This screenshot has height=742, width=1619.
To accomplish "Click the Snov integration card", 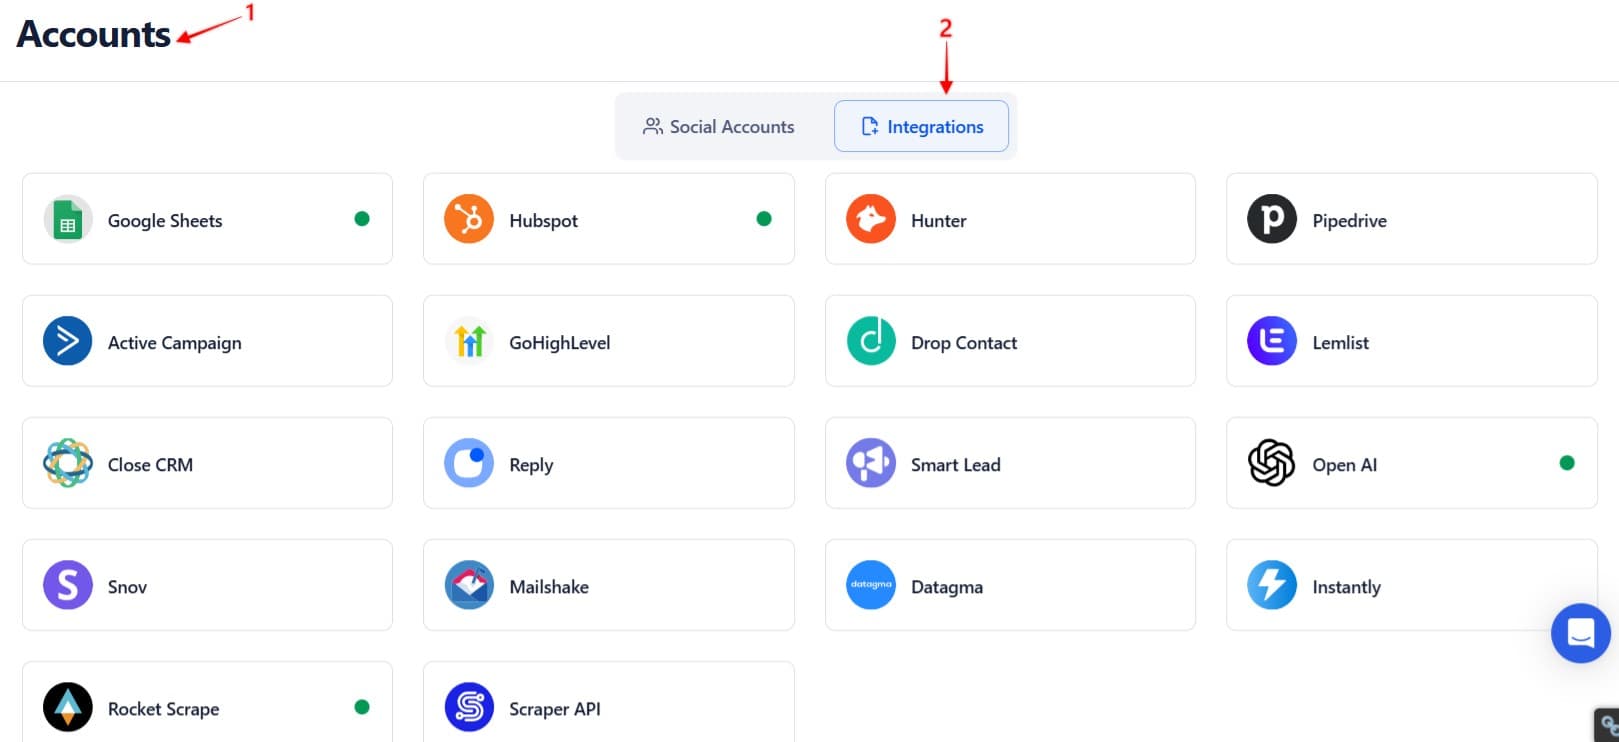I will pyautogui.click(x=207, y=586).
